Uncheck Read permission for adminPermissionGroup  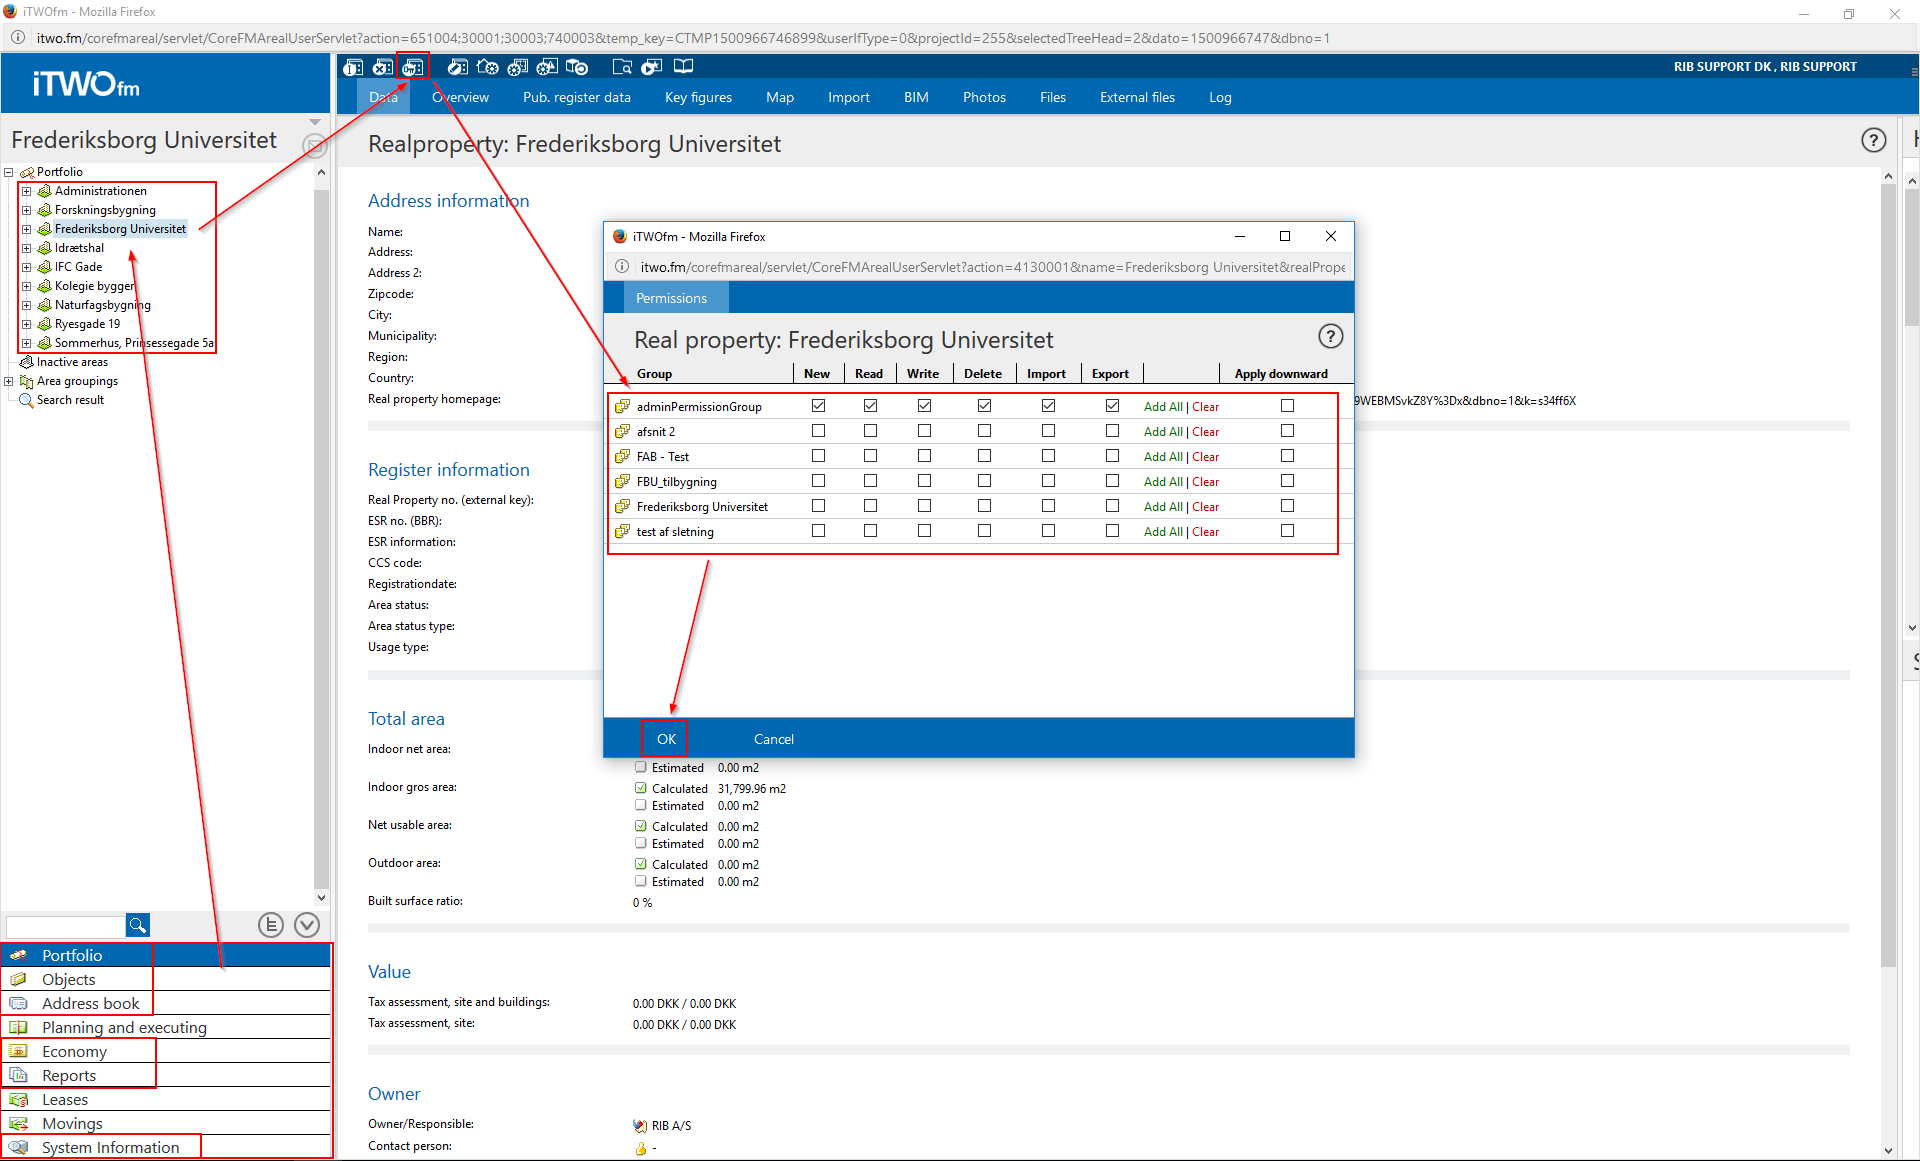[870, 405]
